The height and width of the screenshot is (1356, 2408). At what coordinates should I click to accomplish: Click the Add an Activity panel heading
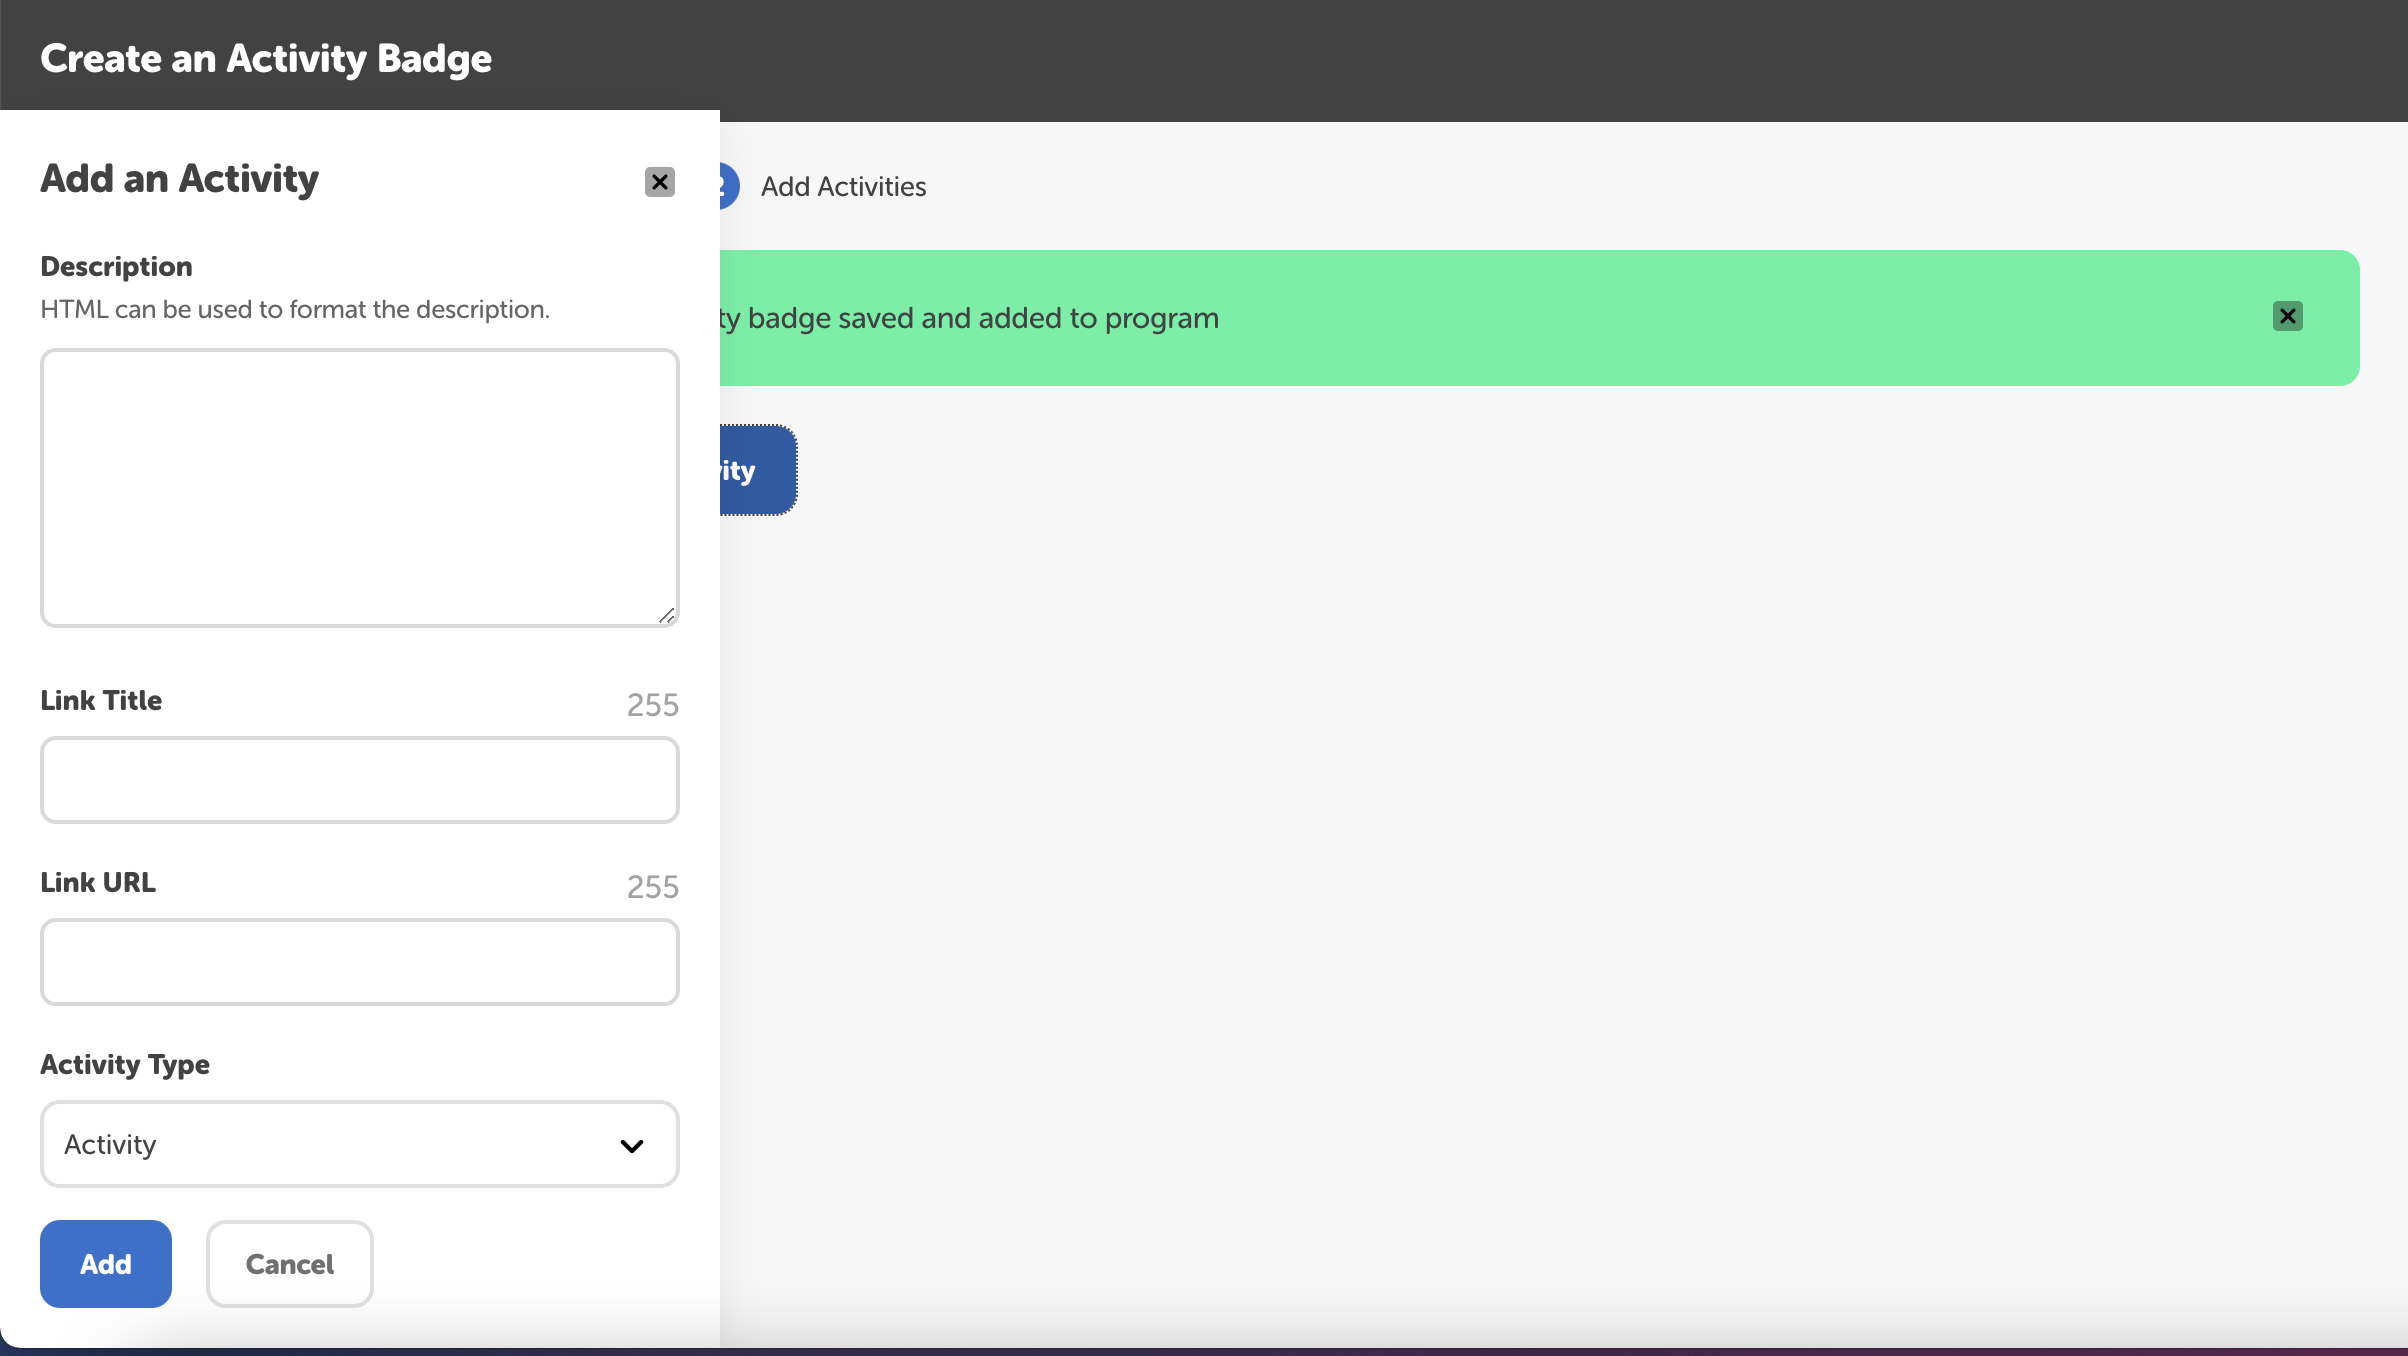pos(180,179)
